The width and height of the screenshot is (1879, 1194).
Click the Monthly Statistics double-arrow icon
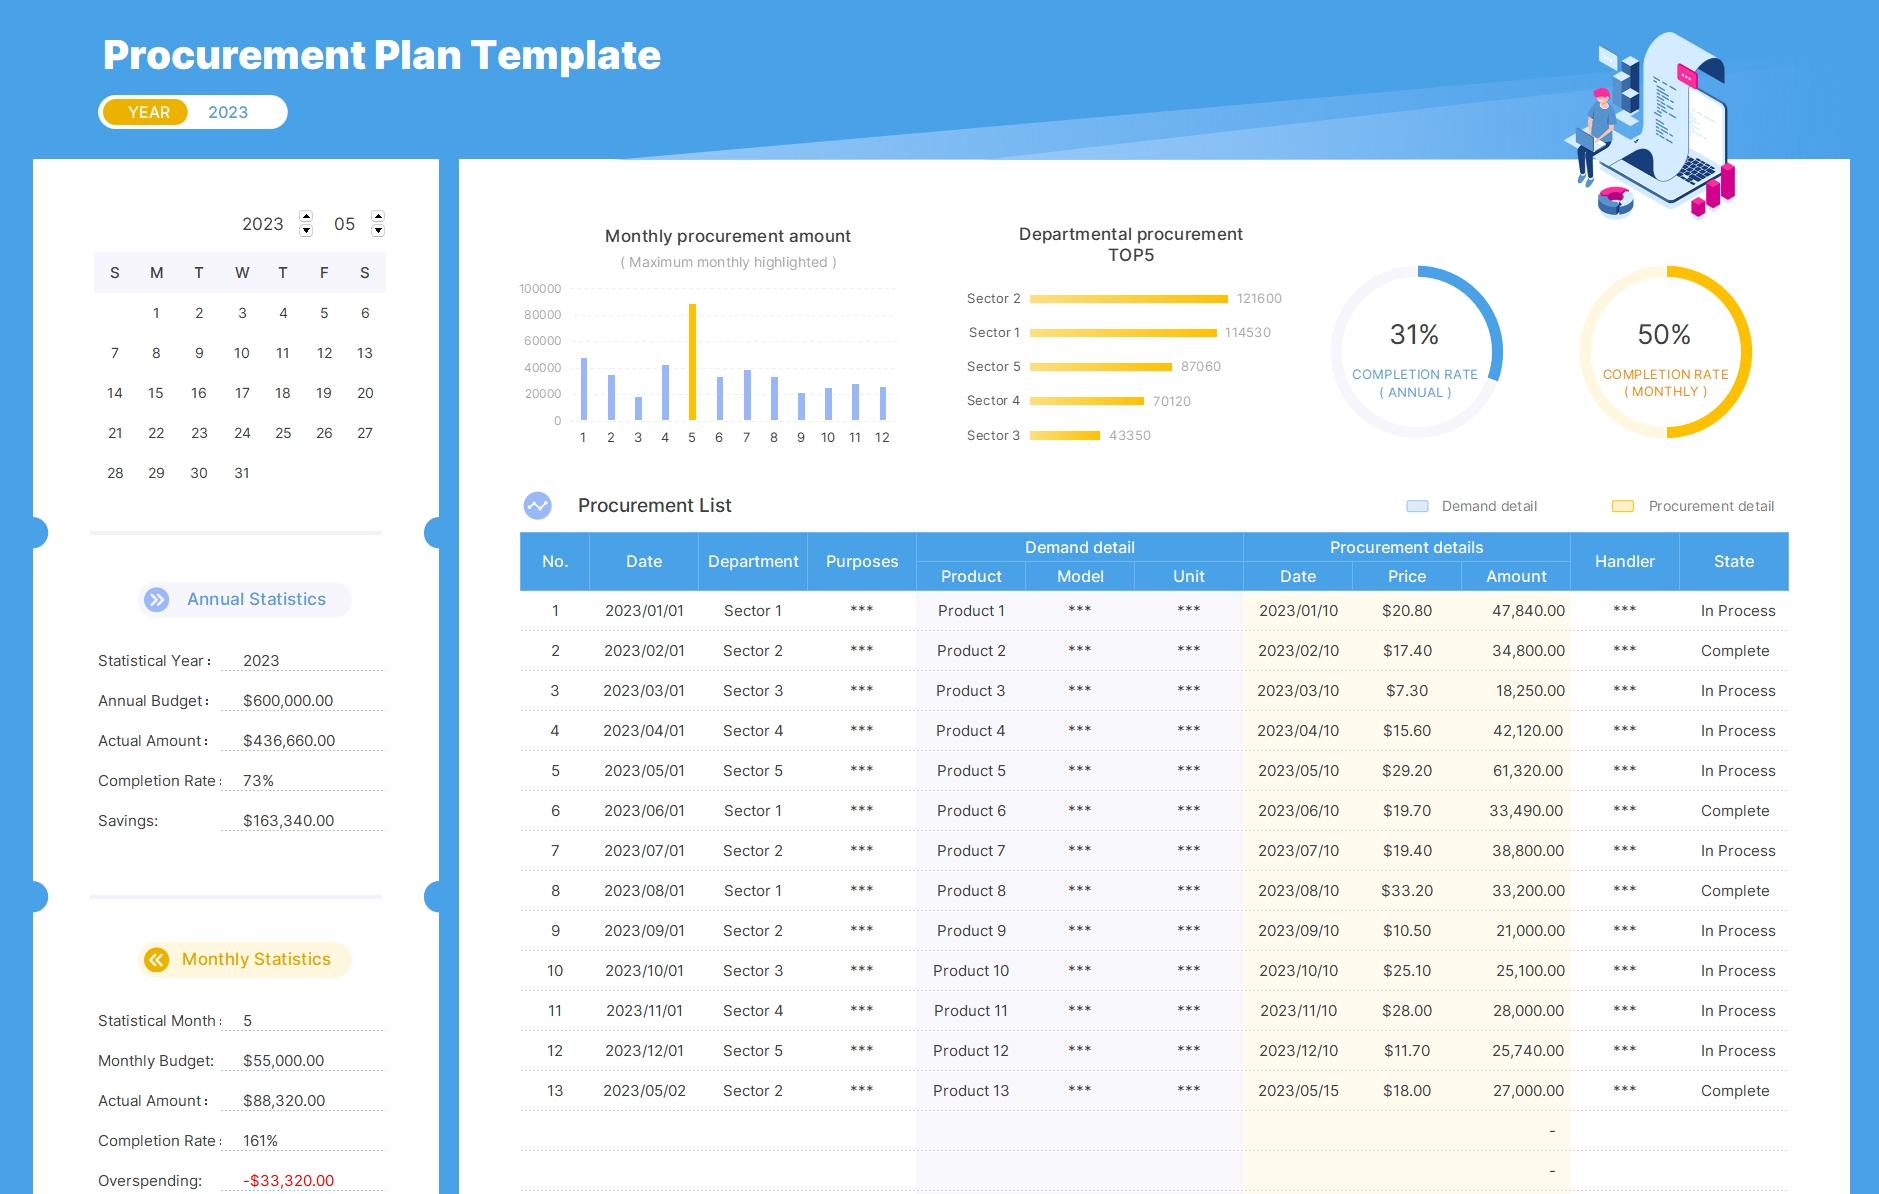(x=157, y=959)
